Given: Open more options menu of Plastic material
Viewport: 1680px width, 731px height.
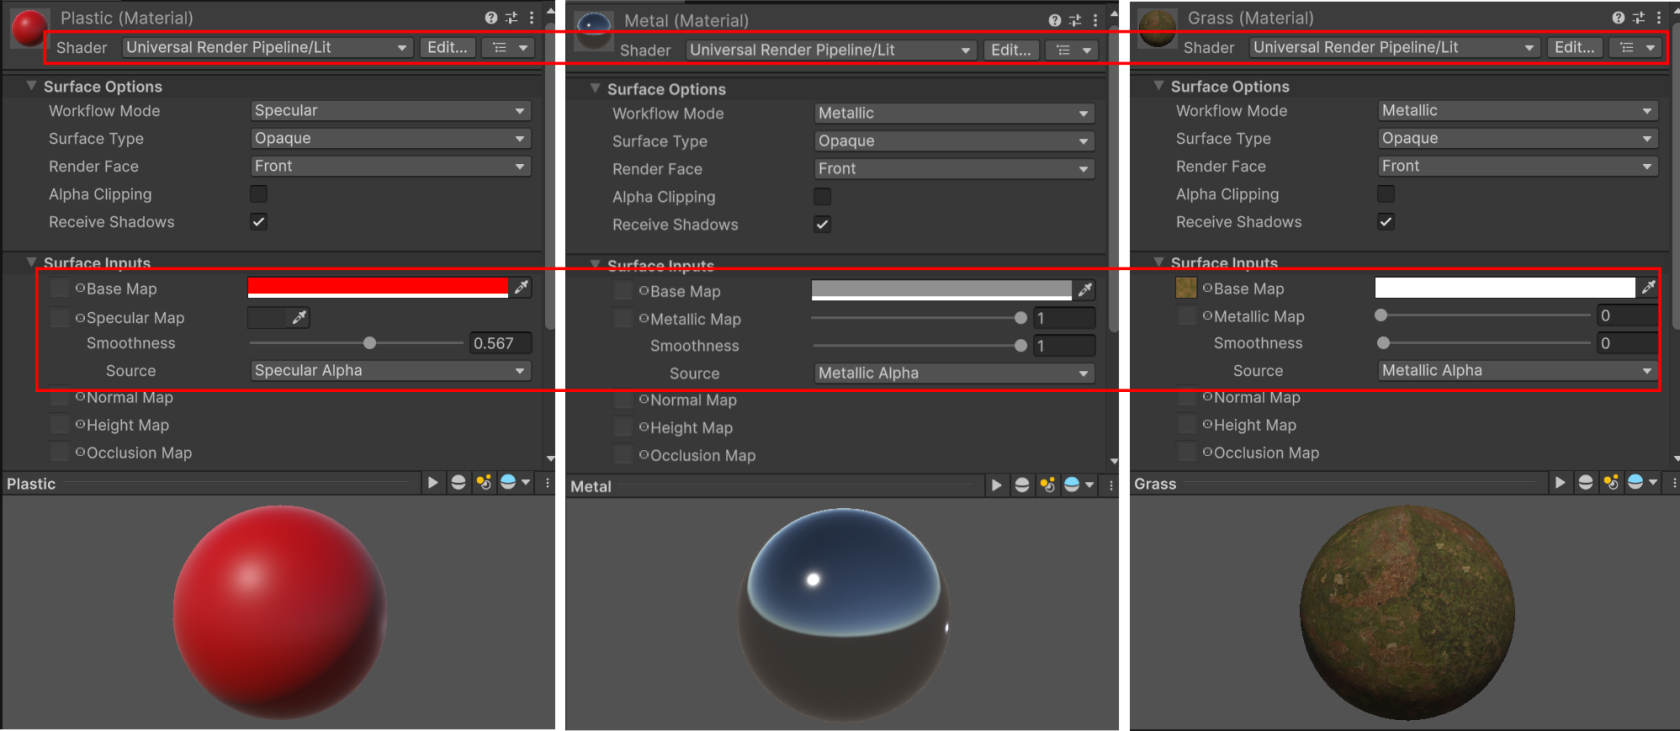Looking at the screenshot, I should click(x=532, y=18).
